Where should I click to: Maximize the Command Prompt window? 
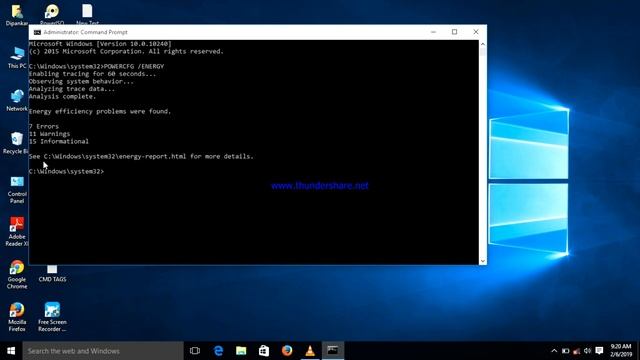tap(454, 32)
